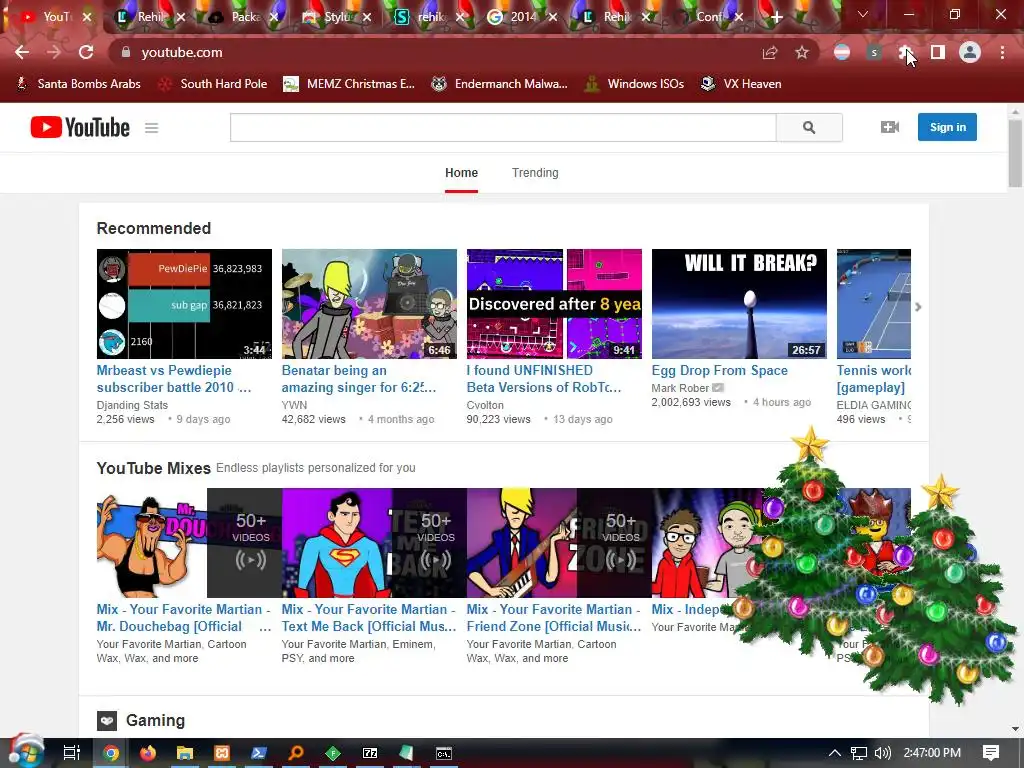Toggle the Chrome side panel
This screenshot has height=768, width=1024.
pyautogui.click(x=938, y=52)
